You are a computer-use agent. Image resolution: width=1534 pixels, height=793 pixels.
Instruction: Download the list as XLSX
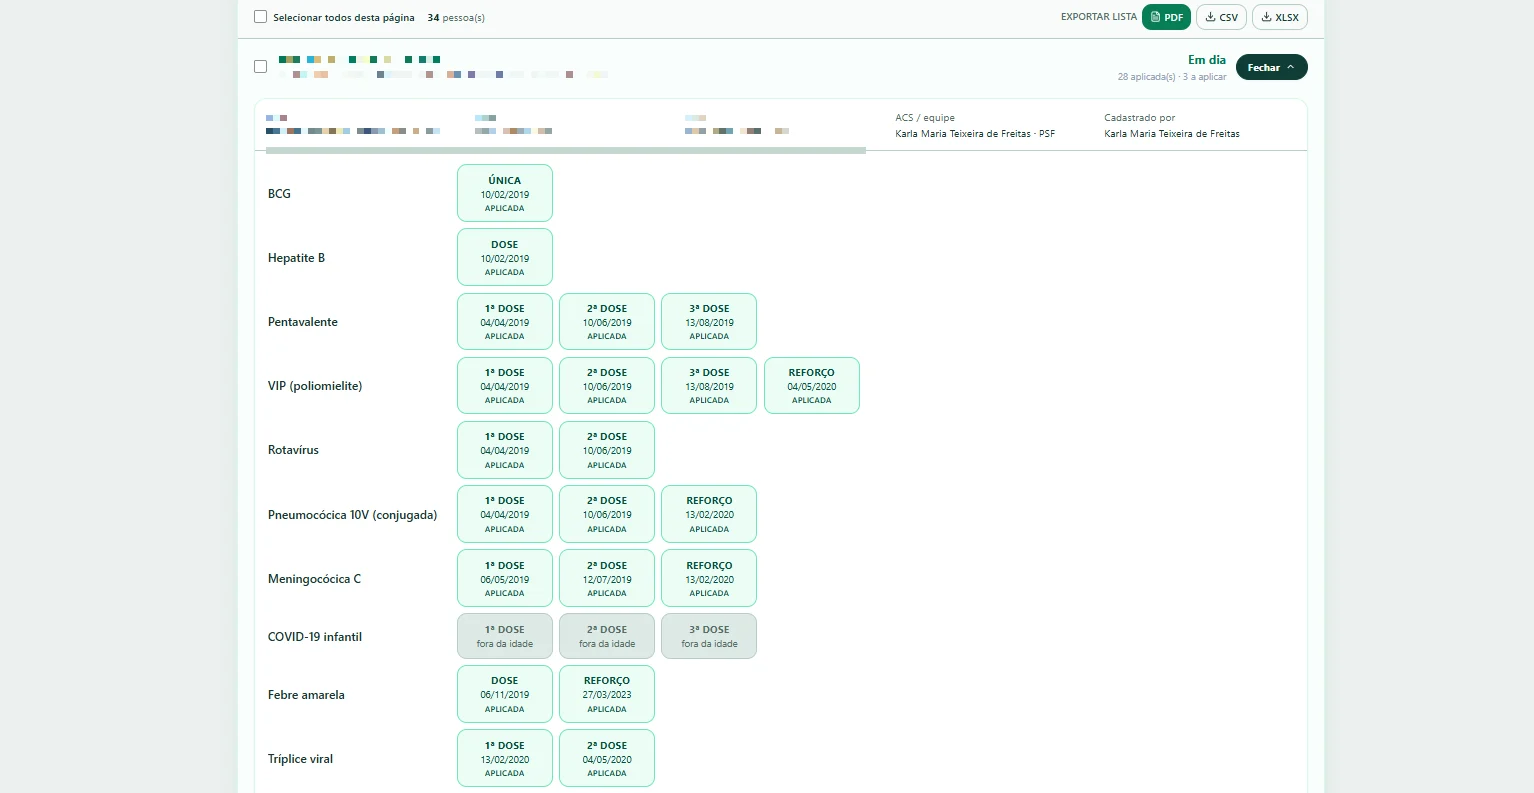pyautogui.click(x=1280, y=17)
